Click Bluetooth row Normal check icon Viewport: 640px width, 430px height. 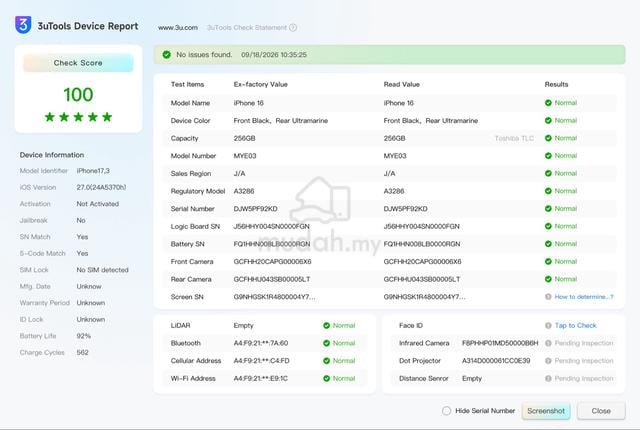tap(326, 343)
